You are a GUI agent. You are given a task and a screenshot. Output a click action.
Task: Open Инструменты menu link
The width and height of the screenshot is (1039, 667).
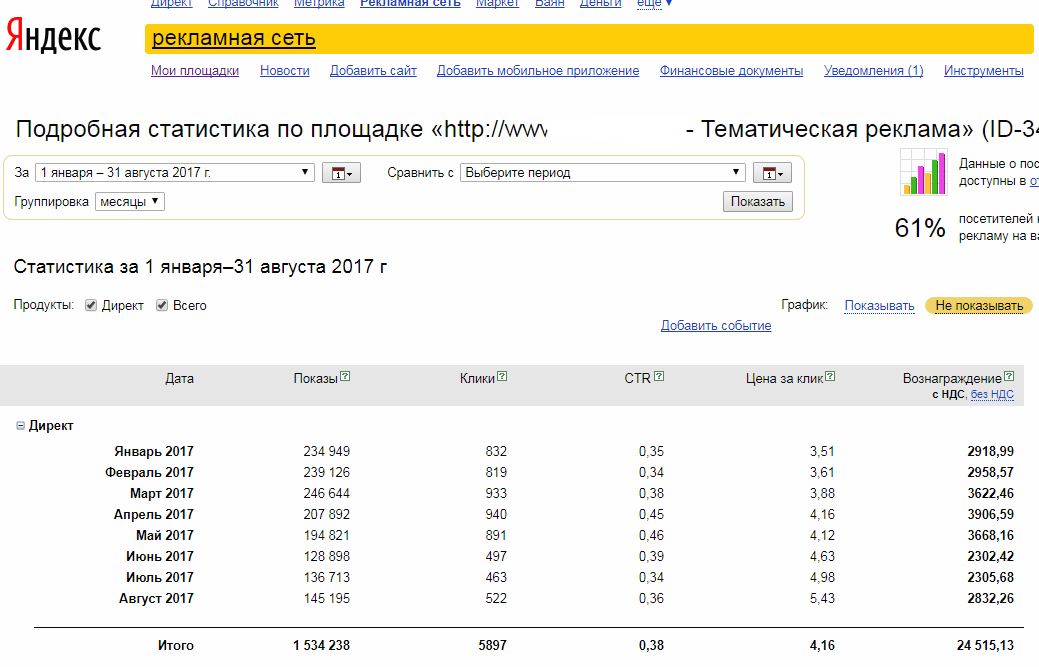pyautogui.click(x=984, y=71)
